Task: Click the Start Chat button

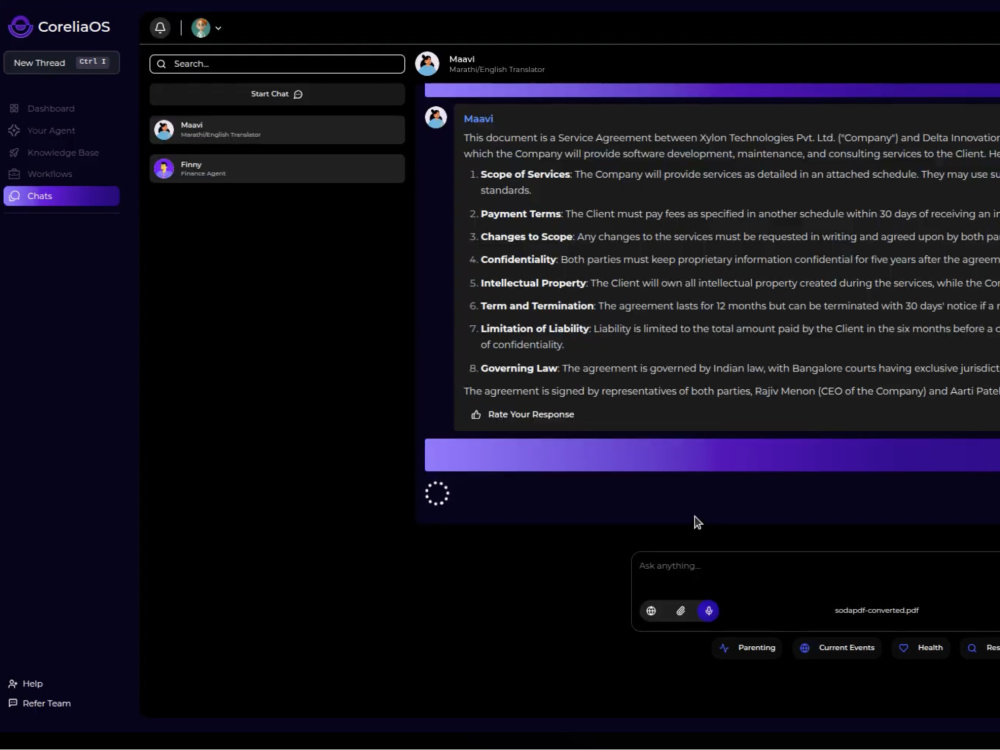Action: pyautogui.click(x=277, y=94)
